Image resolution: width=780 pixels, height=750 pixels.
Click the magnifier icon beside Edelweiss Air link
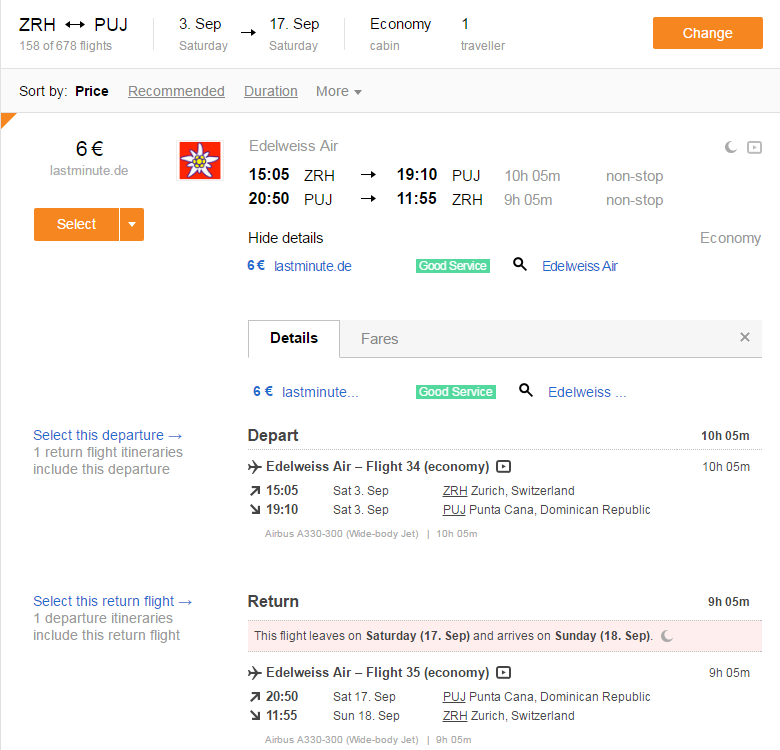[520, 265]
